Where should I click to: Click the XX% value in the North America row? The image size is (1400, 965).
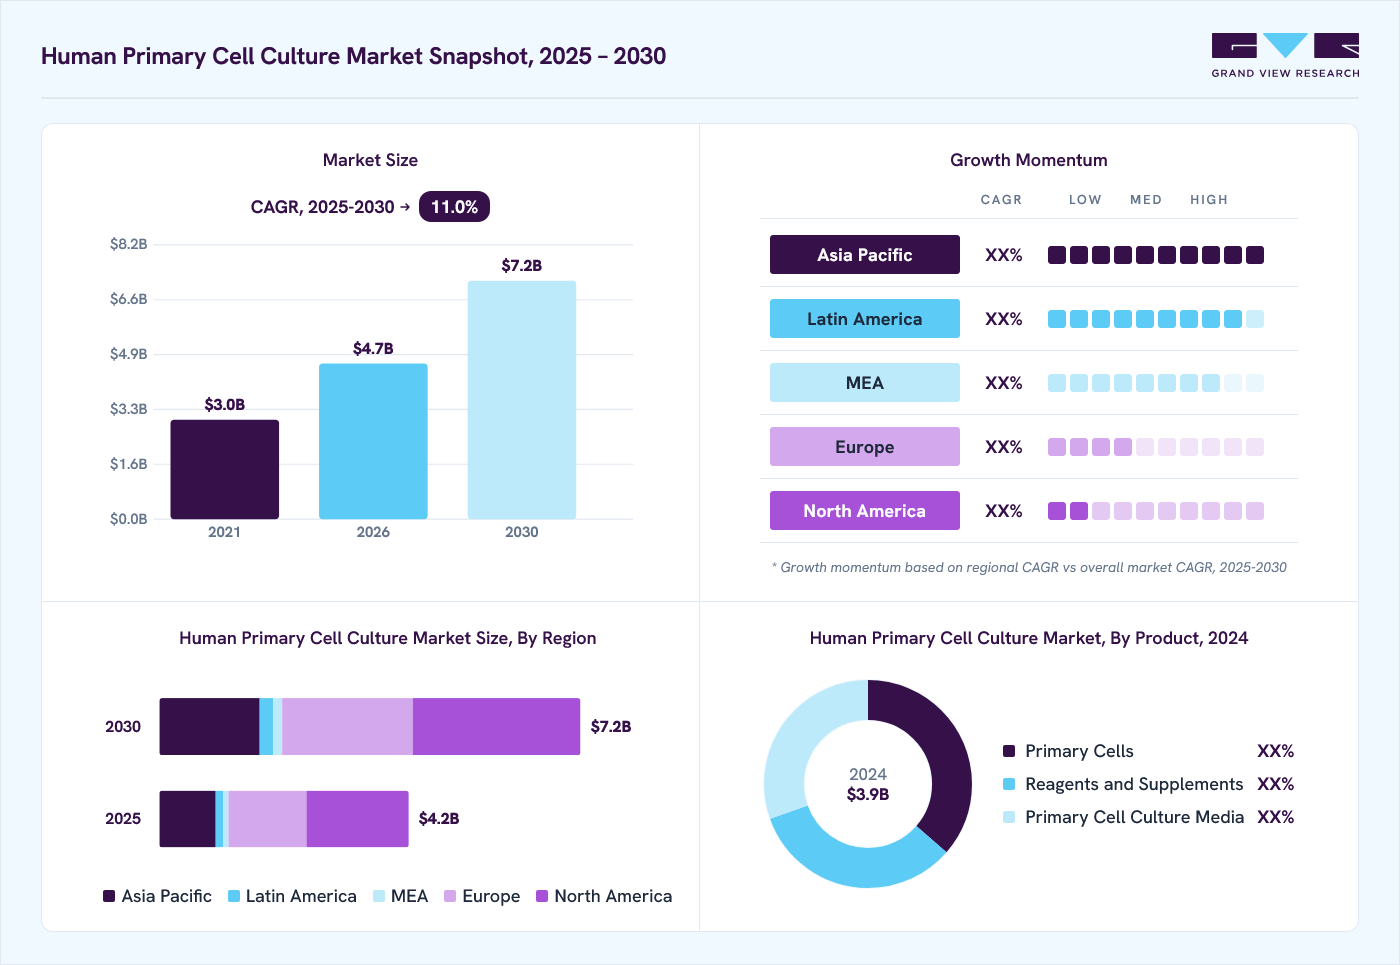pyautogui.click(x=1004, y=511)
